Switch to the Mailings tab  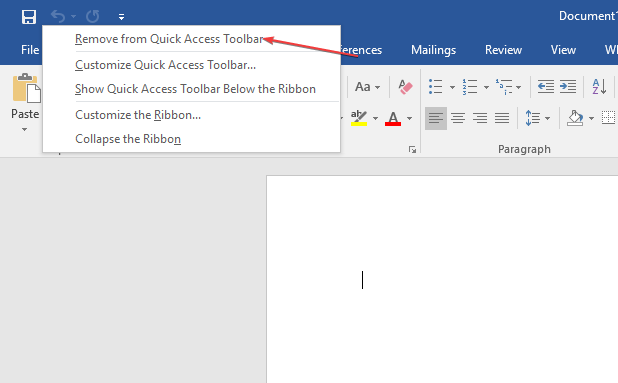tap(433, 50)
